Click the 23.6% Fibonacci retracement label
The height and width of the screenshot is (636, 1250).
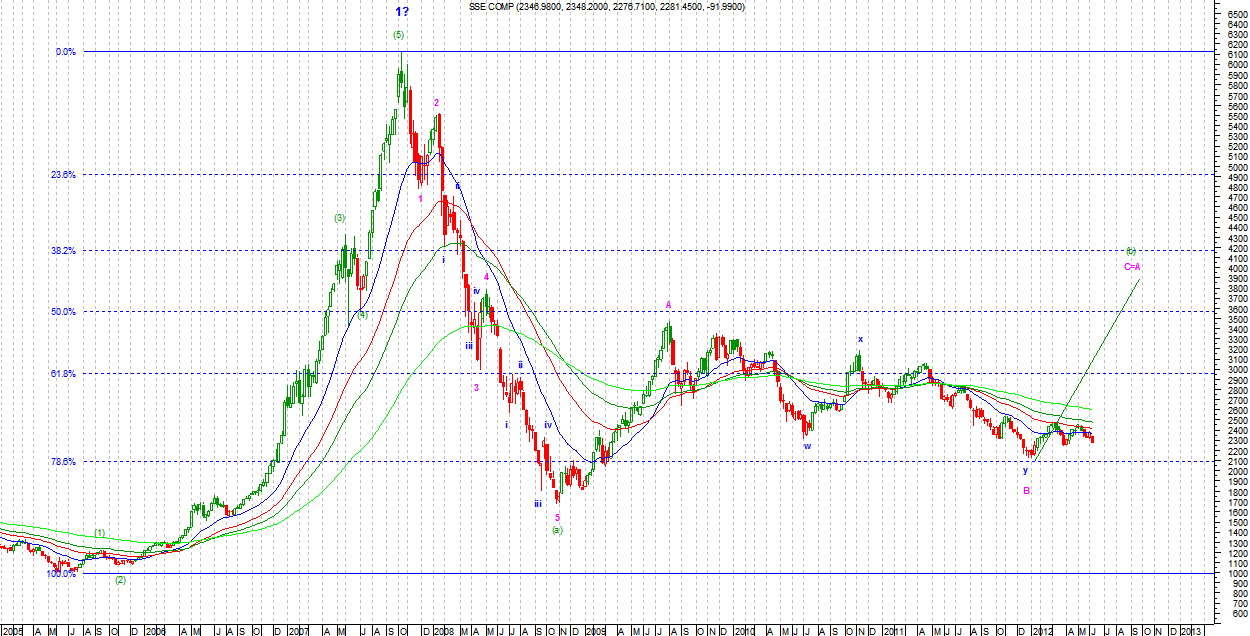tap(63, 174)
